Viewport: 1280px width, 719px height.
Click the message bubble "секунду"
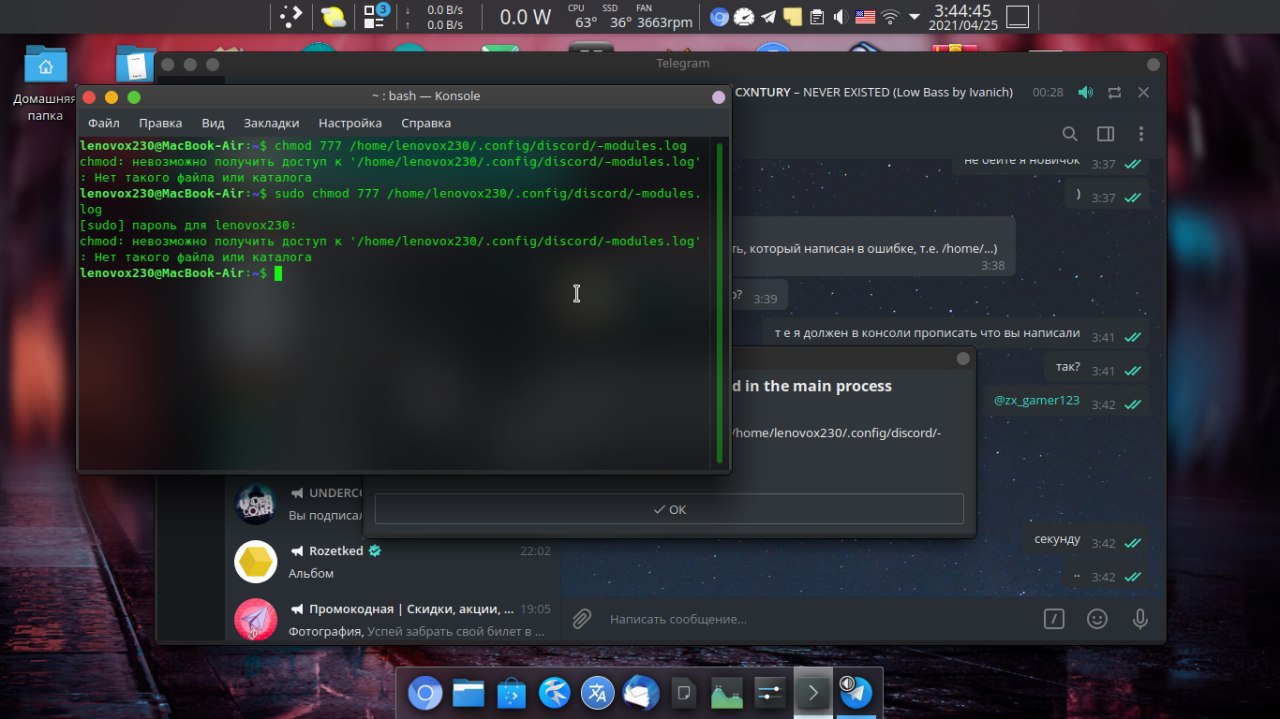pyautogui.click(x=1086, y=541)
